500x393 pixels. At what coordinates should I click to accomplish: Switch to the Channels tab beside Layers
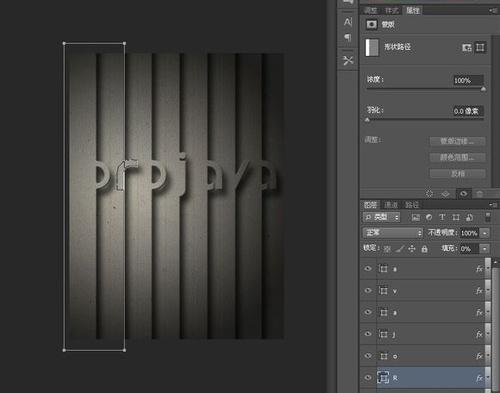(391, 205)
